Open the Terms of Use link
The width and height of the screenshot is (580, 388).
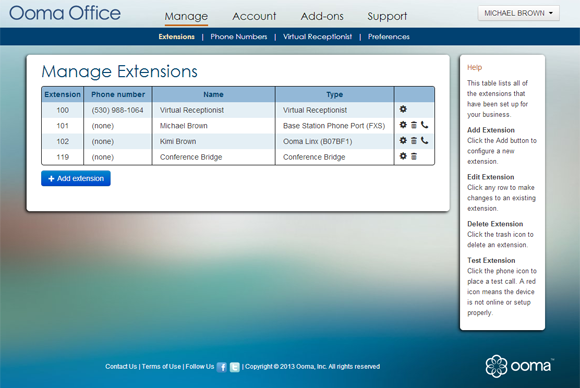161,367
